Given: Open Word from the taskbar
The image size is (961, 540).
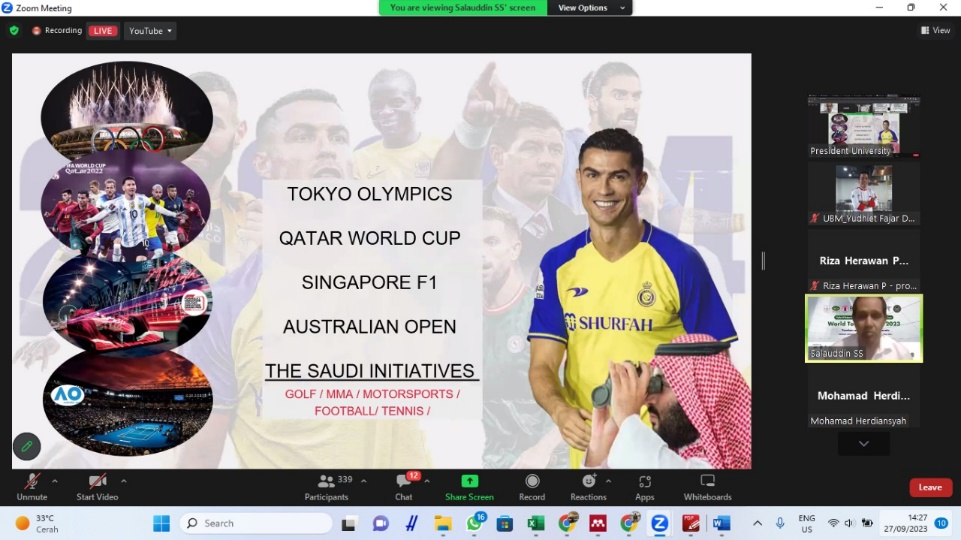Looking at the screenshot, I should coord(721,523).
